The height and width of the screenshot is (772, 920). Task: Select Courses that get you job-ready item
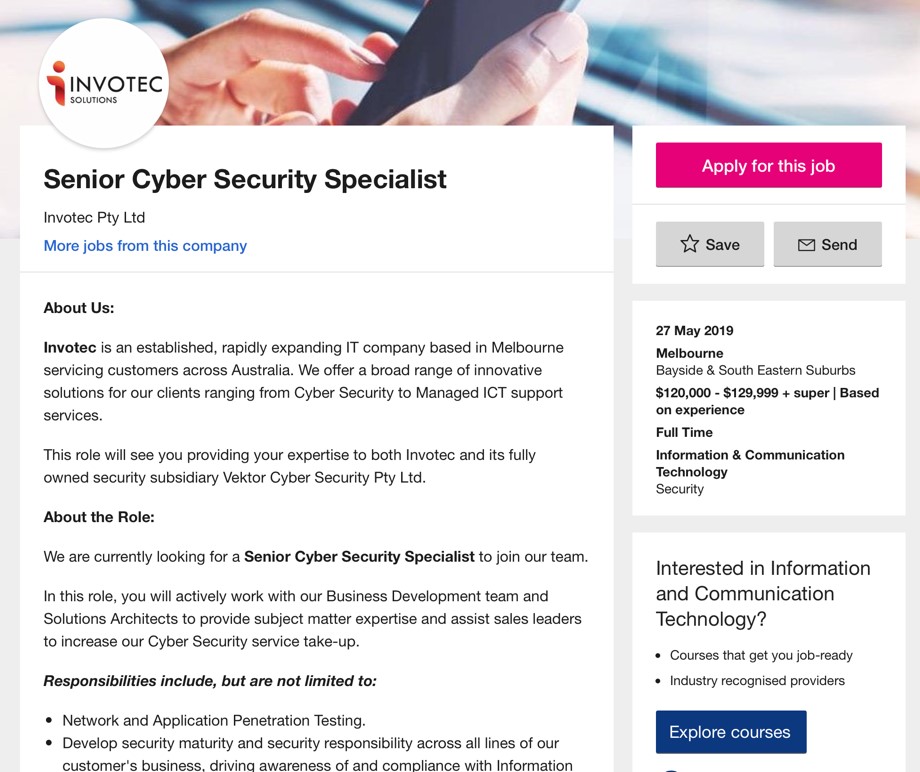(x=761, y=655)
